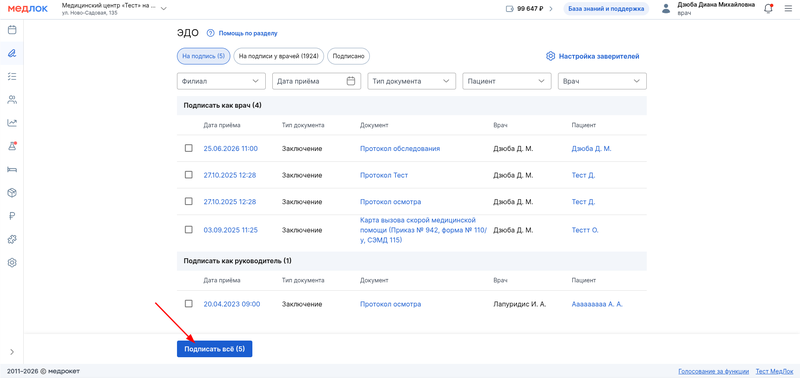Image resolution: width=800 pixels, height=378 pixels.
Task: Open the Пациент filter dropdown
Action: click(507, 81)
